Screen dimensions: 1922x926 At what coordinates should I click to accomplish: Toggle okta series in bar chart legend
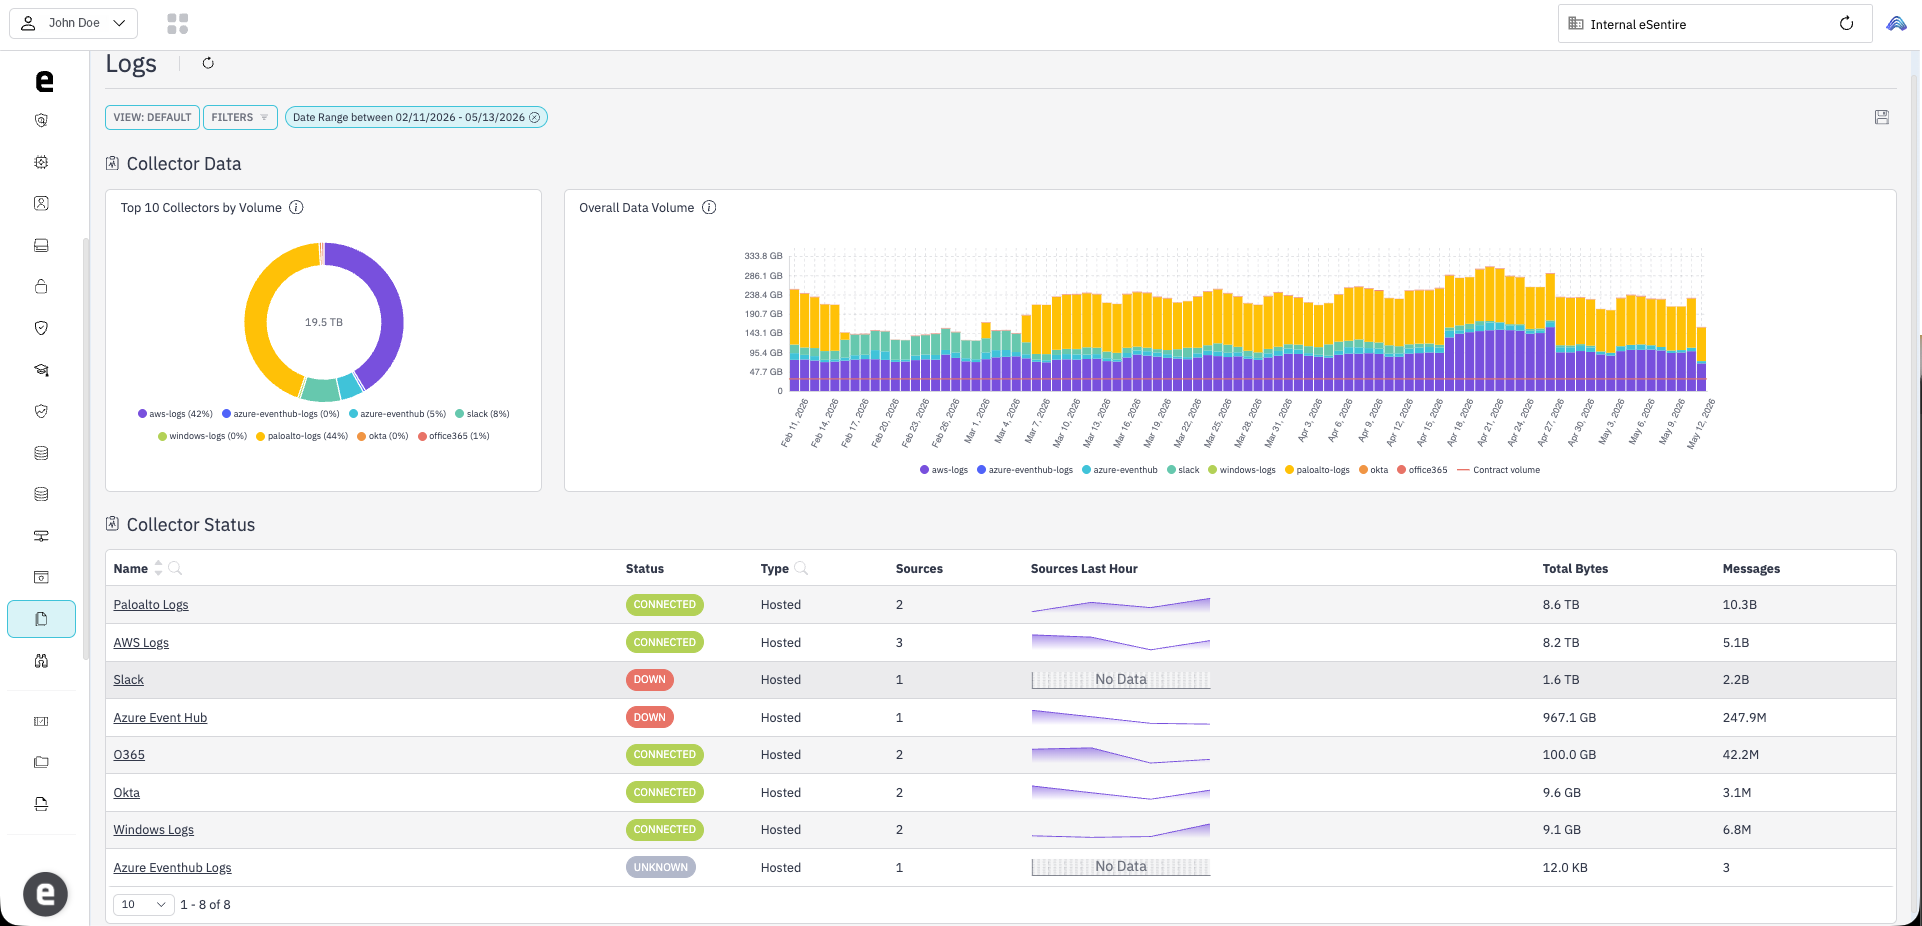click(1374, 470)
